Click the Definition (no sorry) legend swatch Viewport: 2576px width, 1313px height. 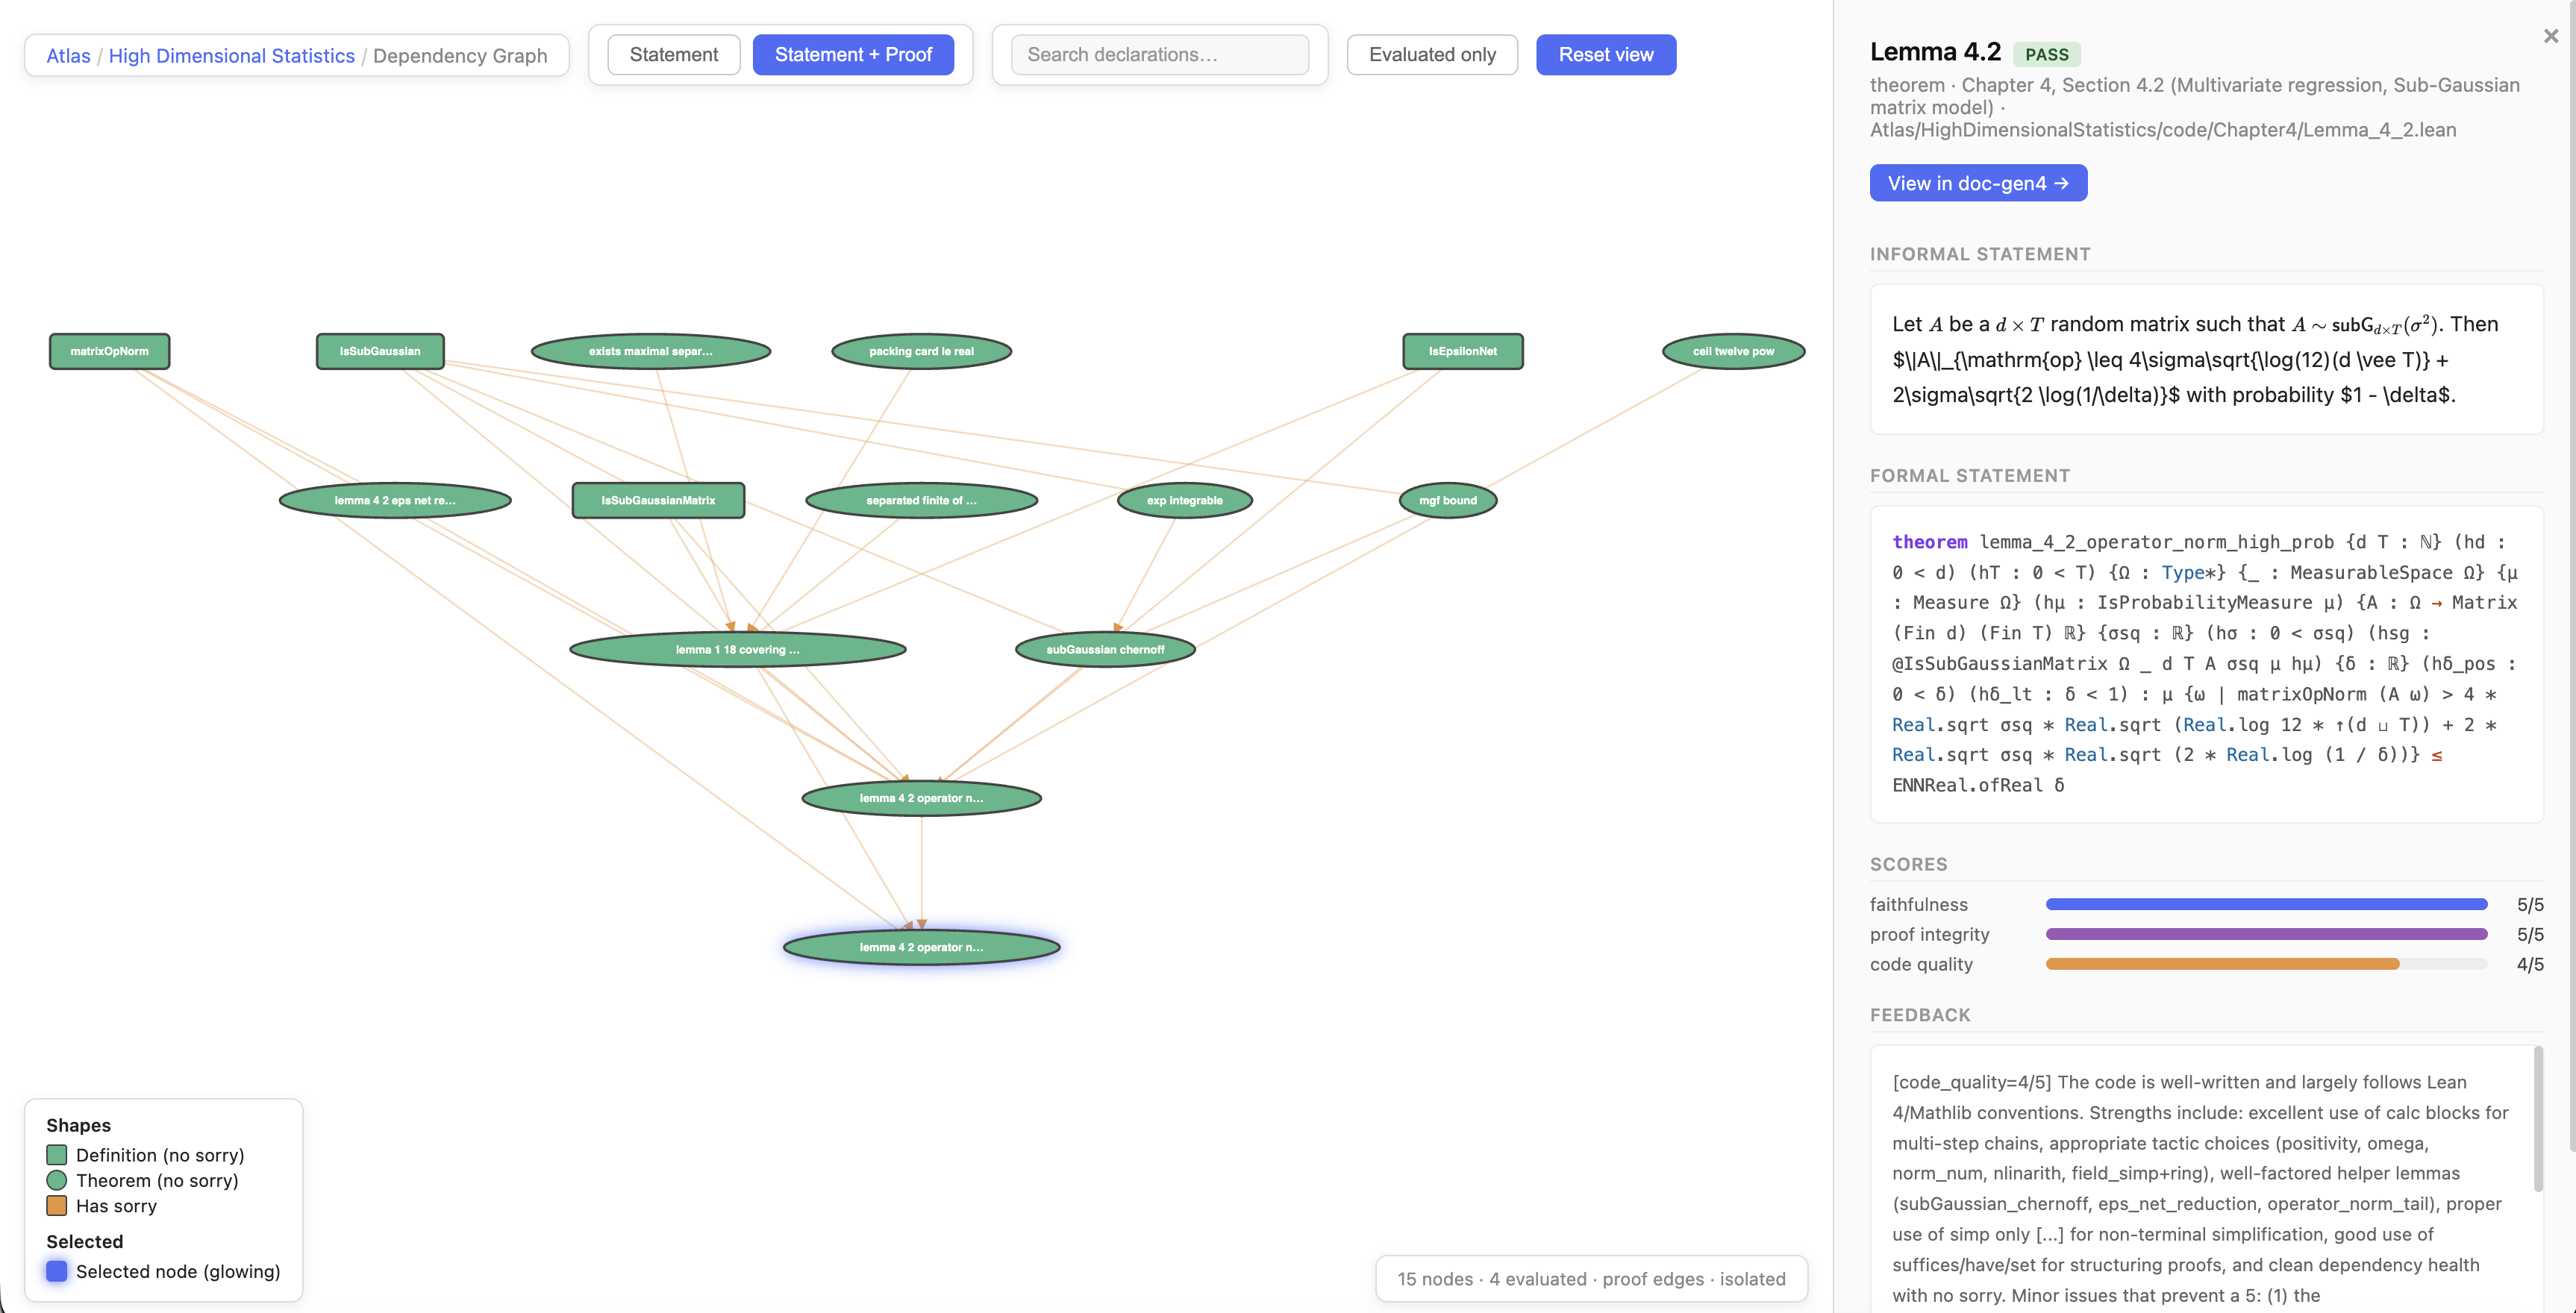click(57, 1155)
